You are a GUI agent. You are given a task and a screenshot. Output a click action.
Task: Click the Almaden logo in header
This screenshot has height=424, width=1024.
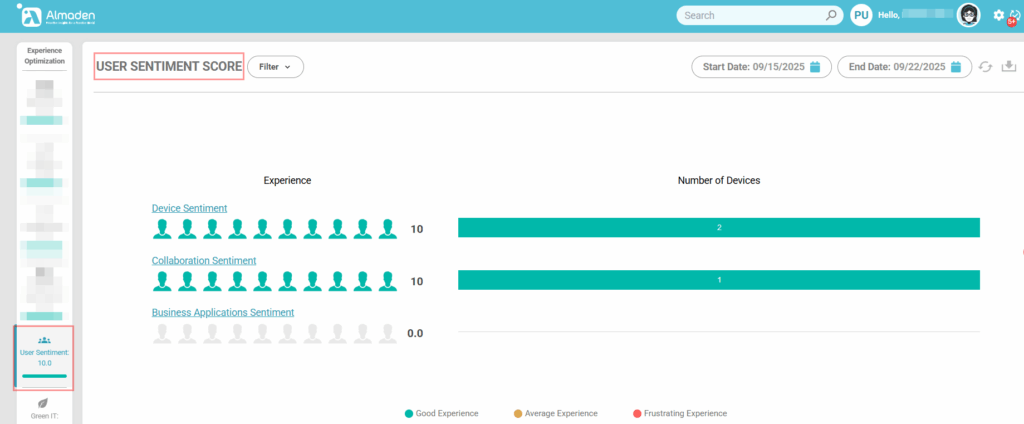pos(58,15)
